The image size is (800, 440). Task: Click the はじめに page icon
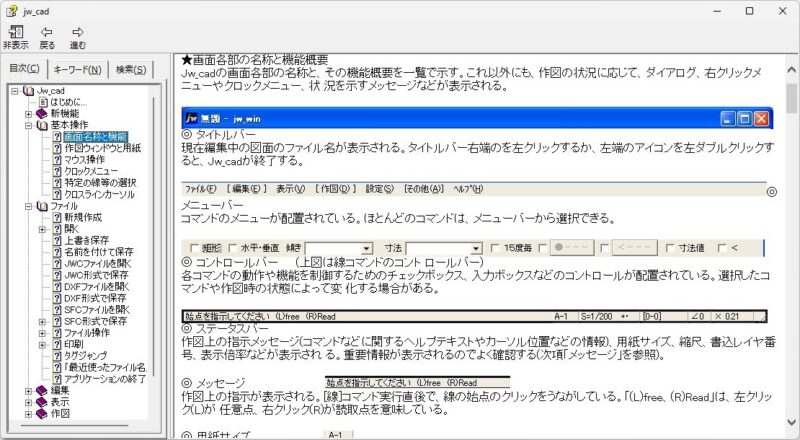point(44,102)
